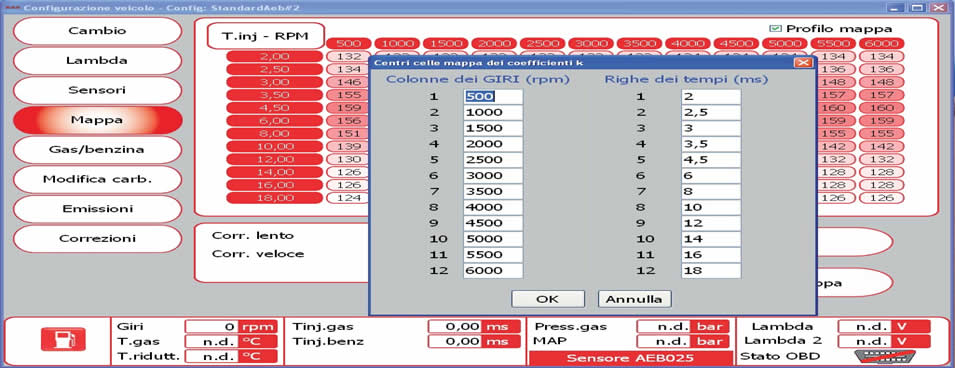Edit GIRI column 11 field with 5500
Image resolution: width=955 pixels, height=368 pixels.
tap(493, 255)
